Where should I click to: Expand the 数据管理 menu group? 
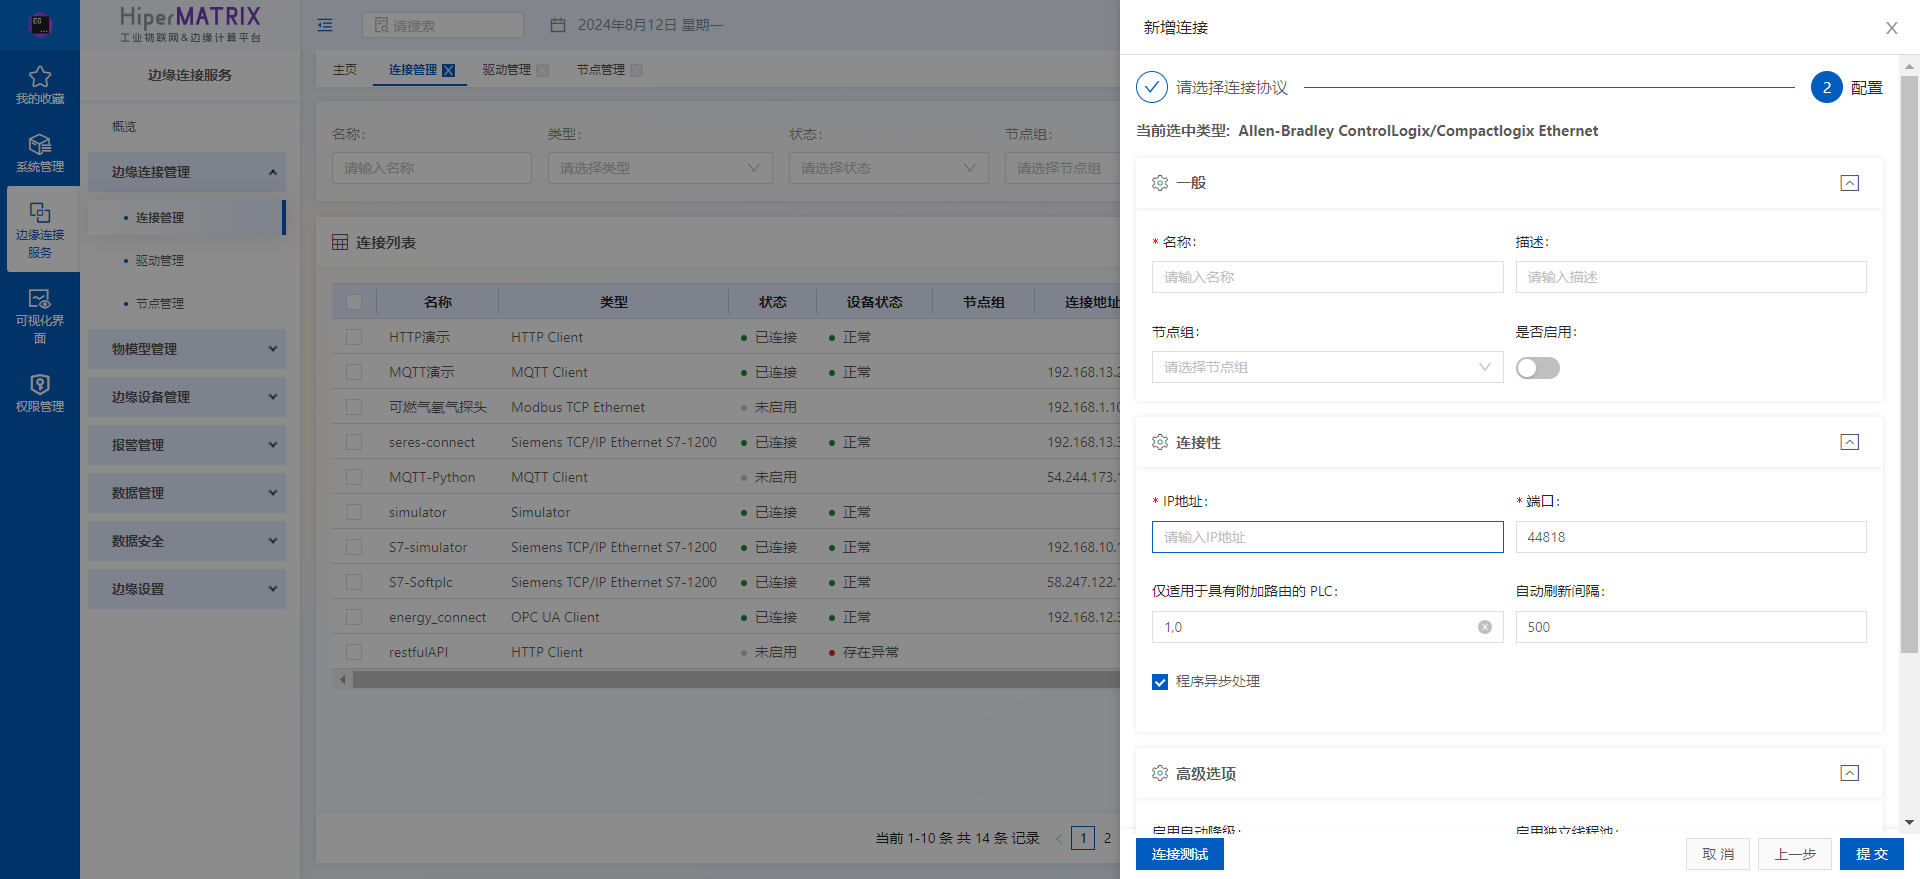click(x=187, y=493)
